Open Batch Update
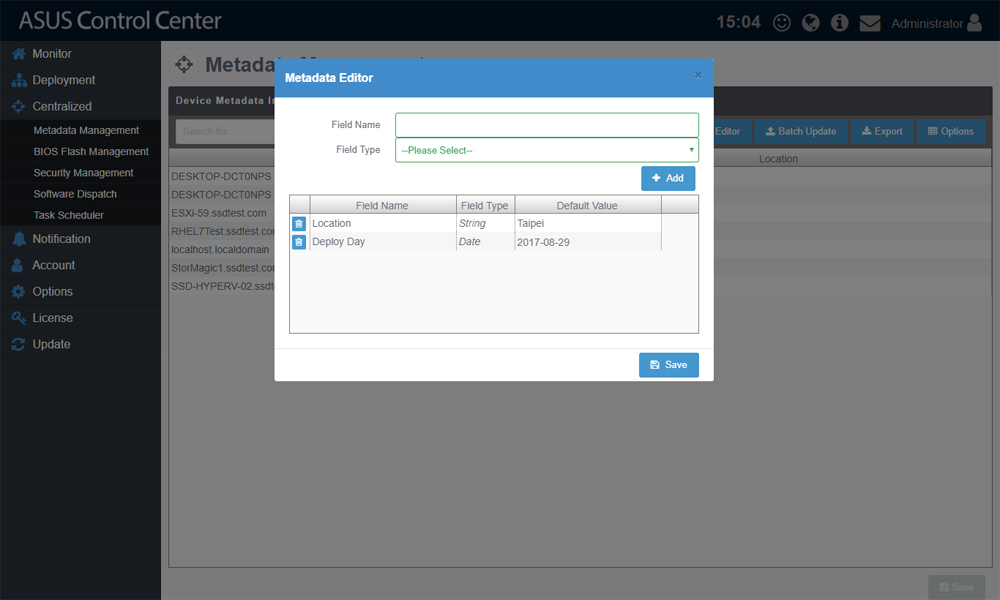 click(x=800, y=131)
